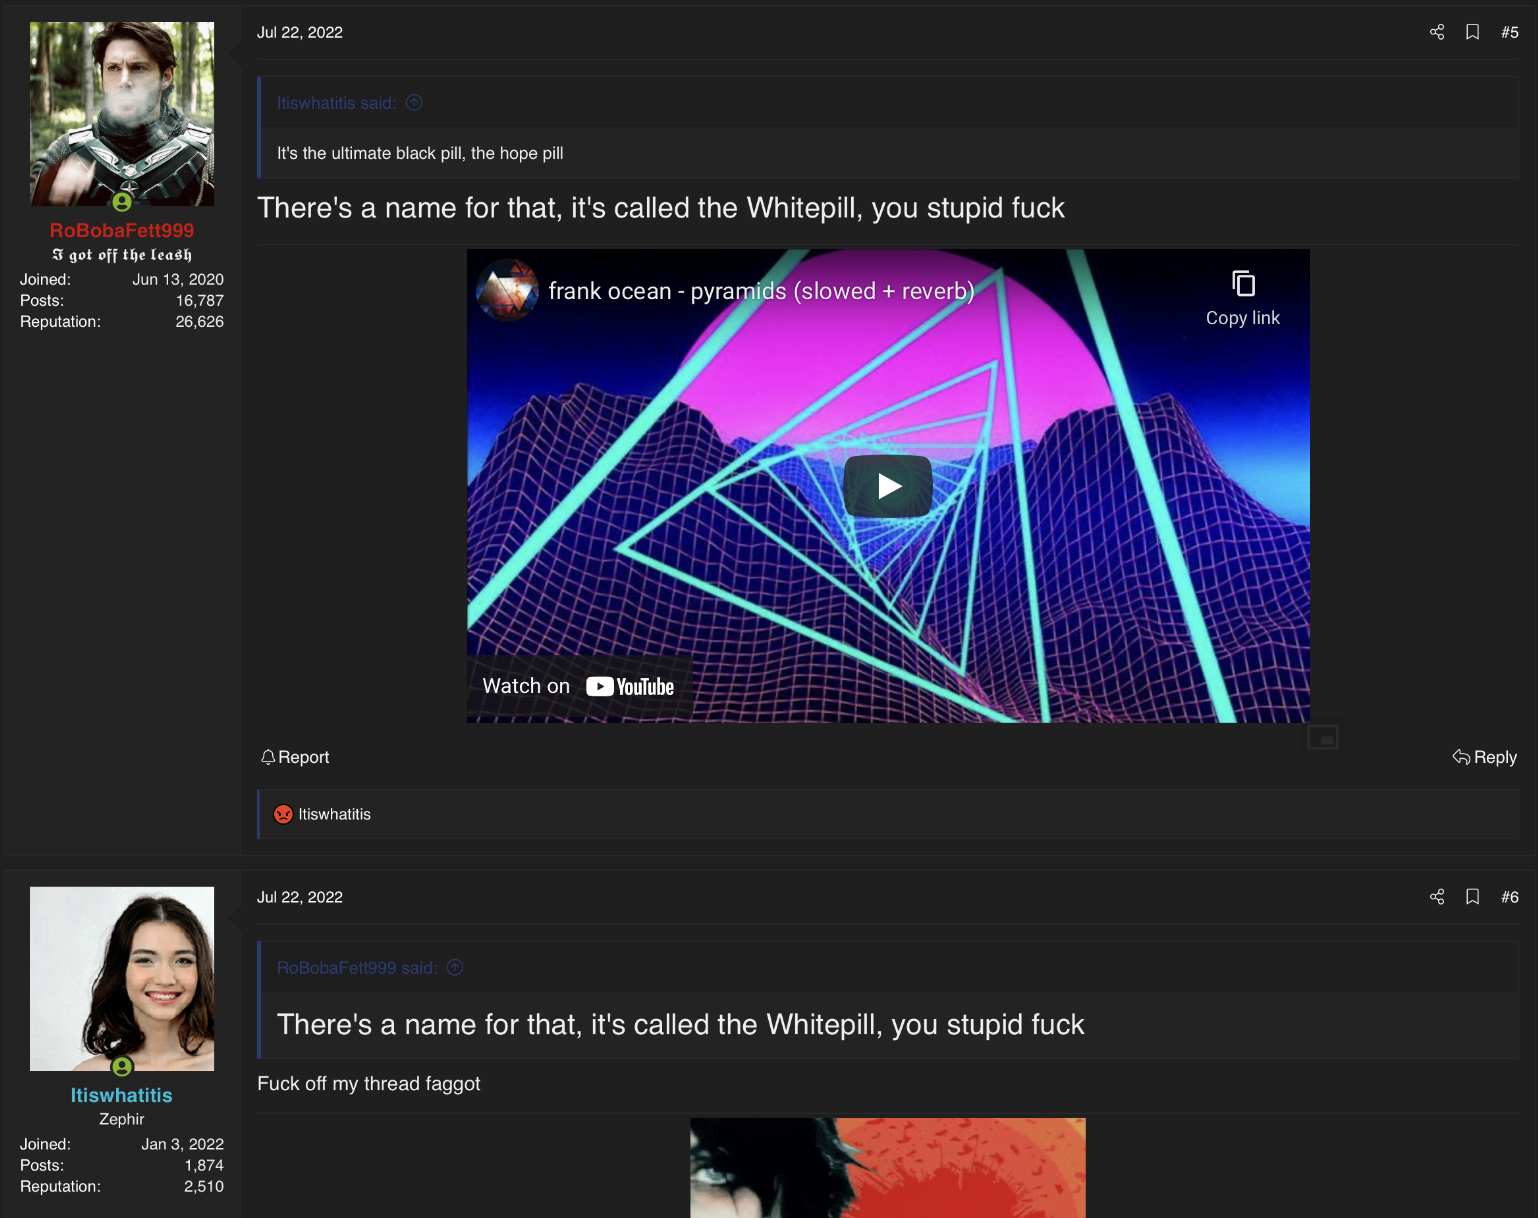Bookmark post #5
1538x1218 pixels.
(x=1473, y=32)
